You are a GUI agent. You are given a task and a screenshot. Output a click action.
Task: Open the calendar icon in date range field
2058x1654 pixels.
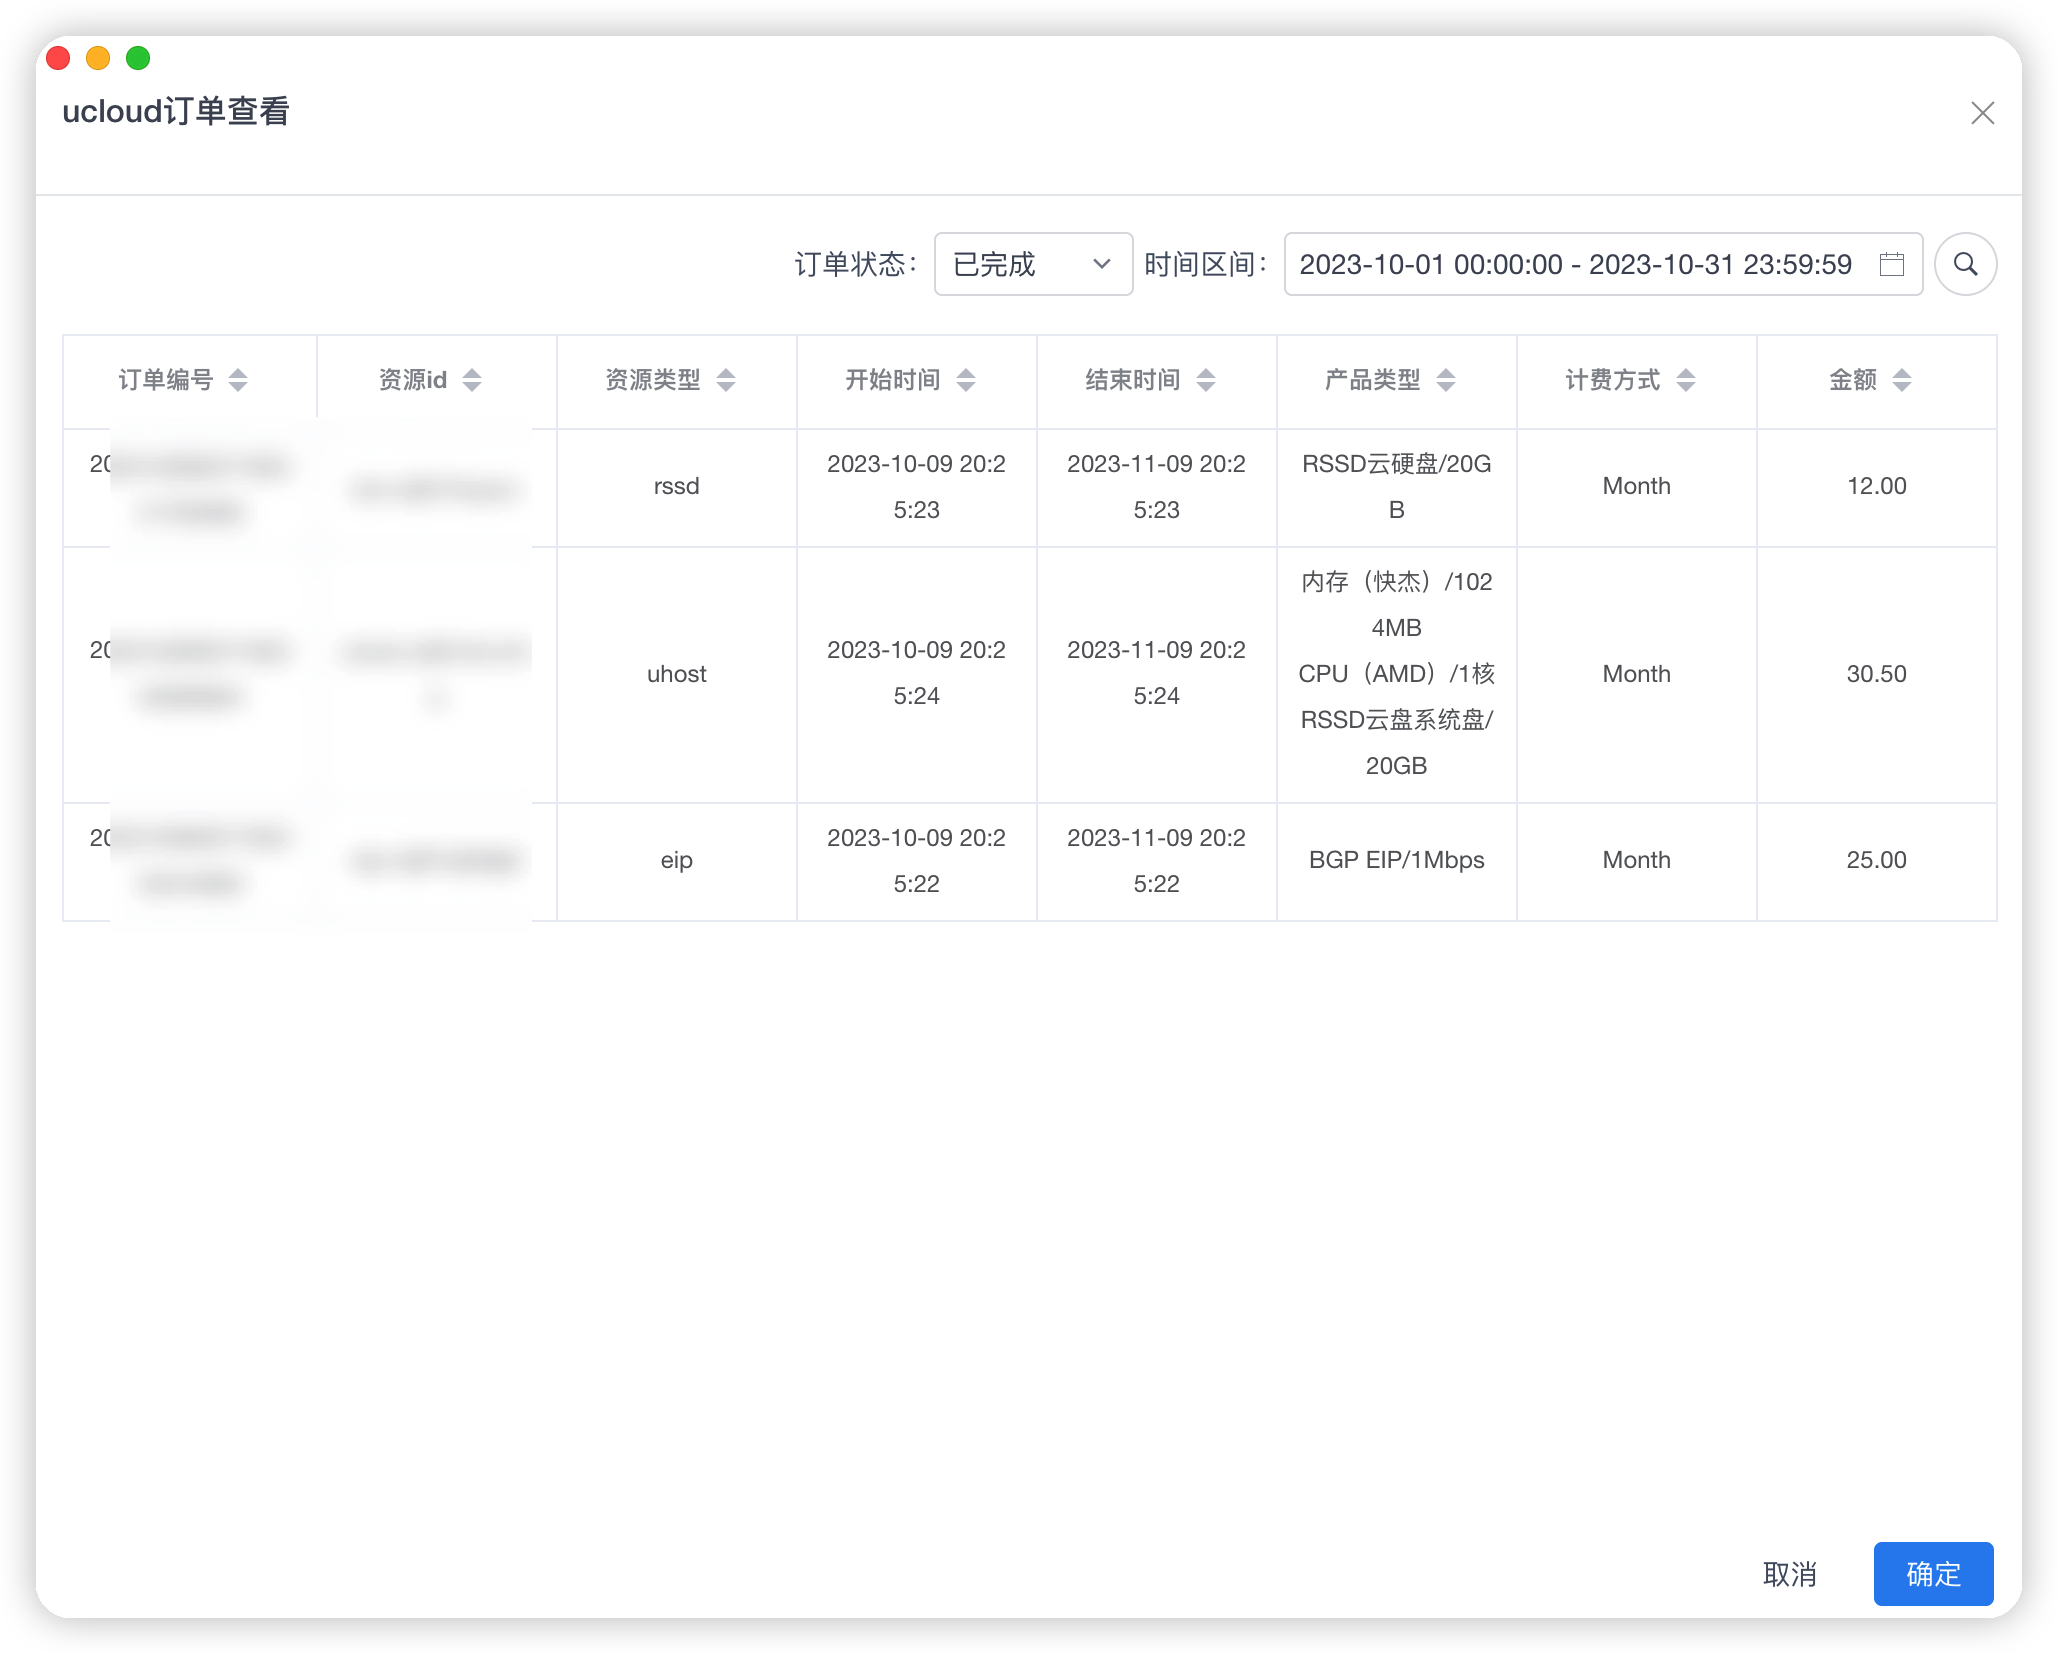(x=1891, y=264)
